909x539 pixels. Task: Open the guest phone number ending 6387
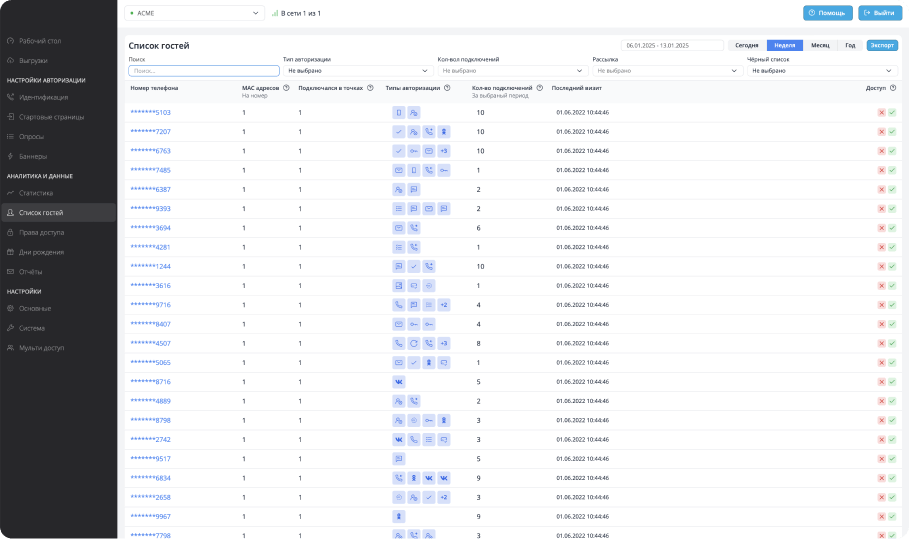(x=150, y=190)
